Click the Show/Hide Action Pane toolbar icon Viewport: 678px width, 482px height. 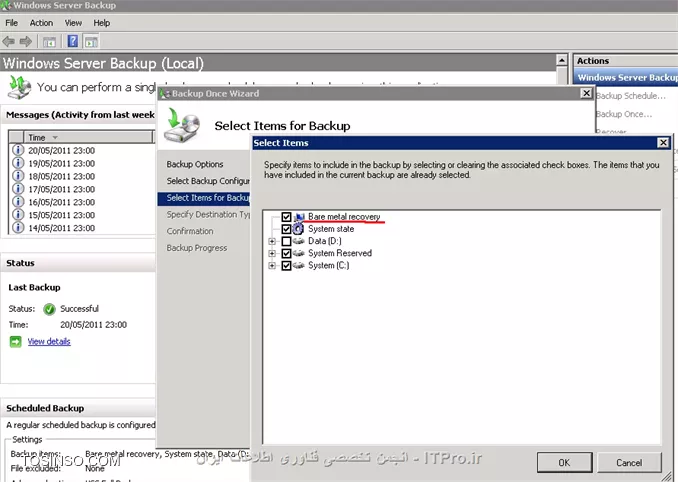click(91, 42)
